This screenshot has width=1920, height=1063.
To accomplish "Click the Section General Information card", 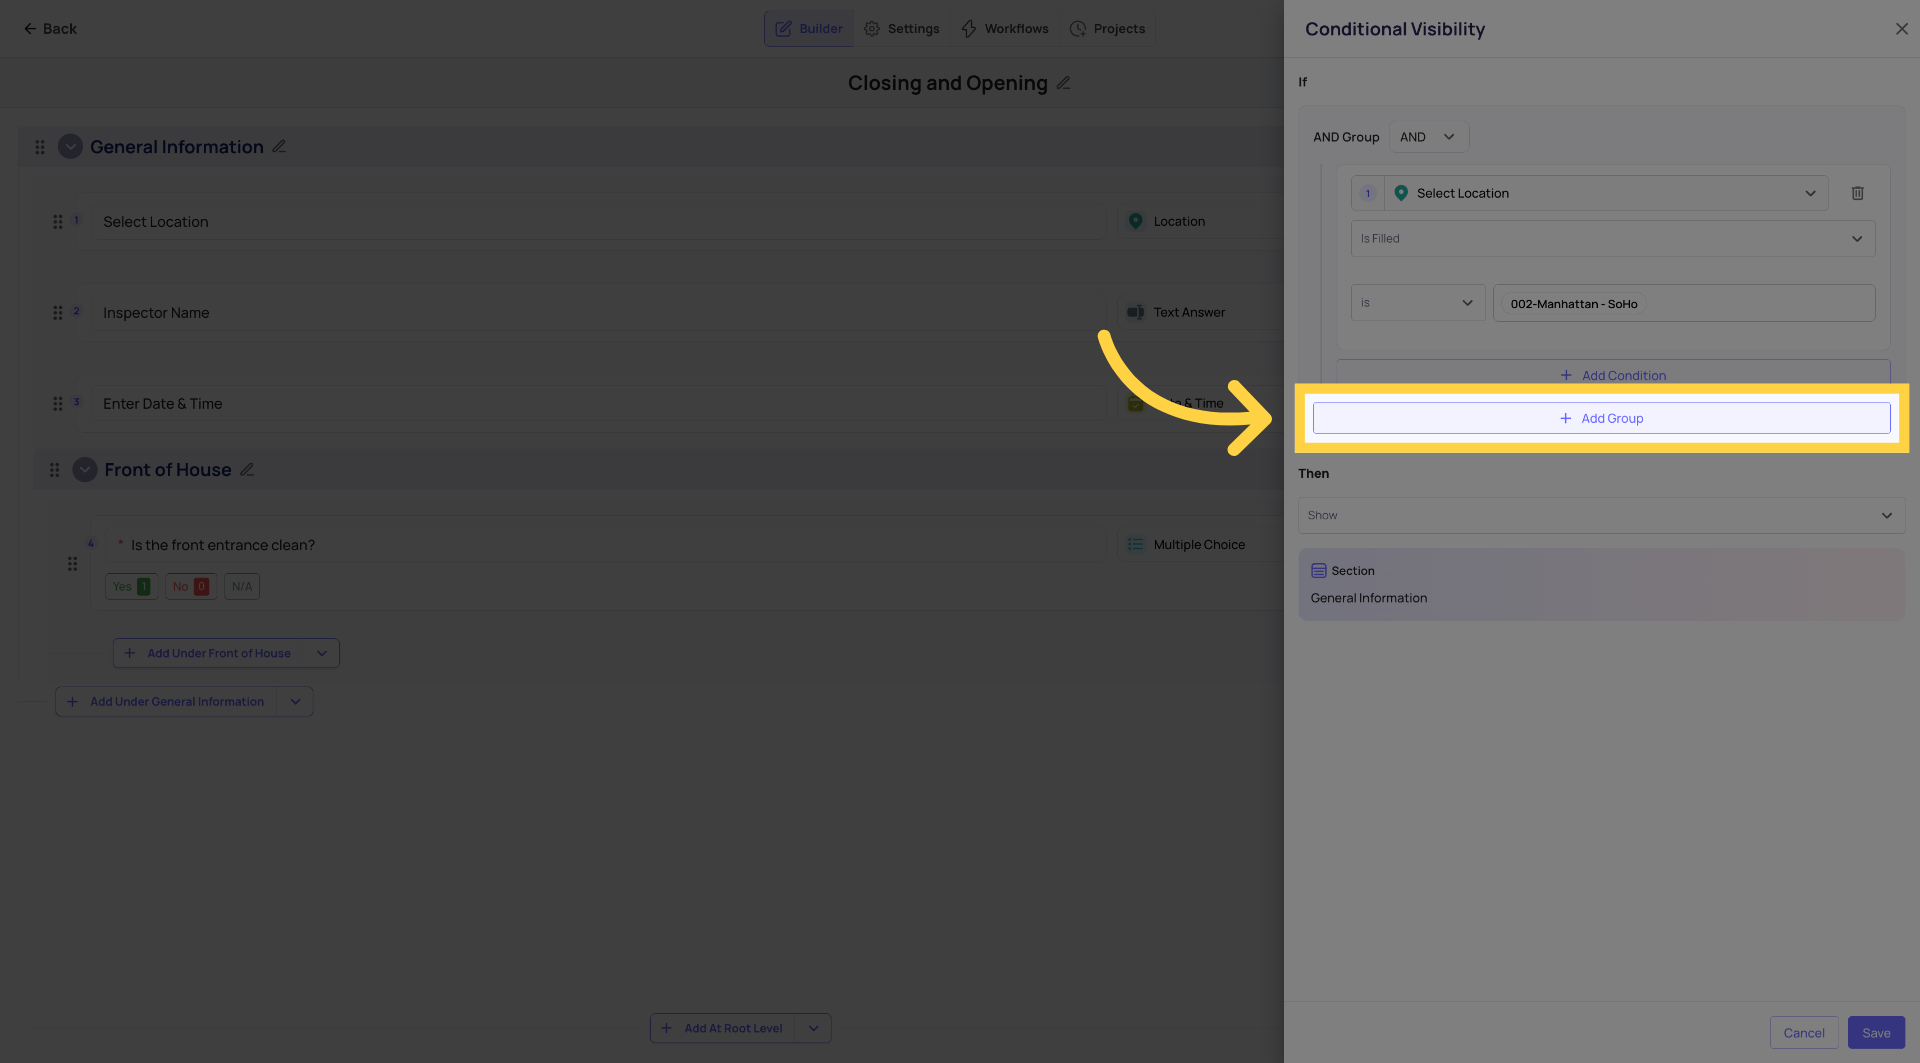I will (x=1601, y=585).
